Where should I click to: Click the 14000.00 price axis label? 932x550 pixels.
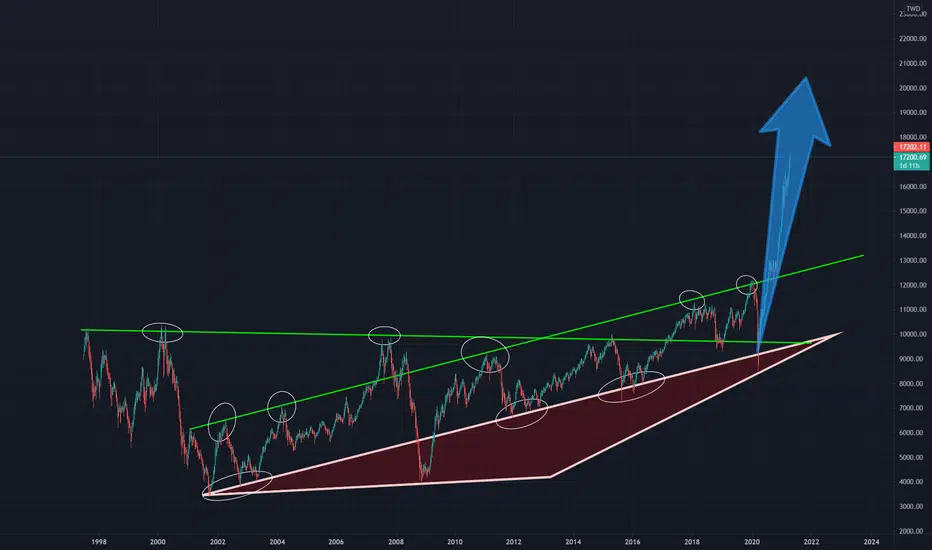(x=912, y=236)
